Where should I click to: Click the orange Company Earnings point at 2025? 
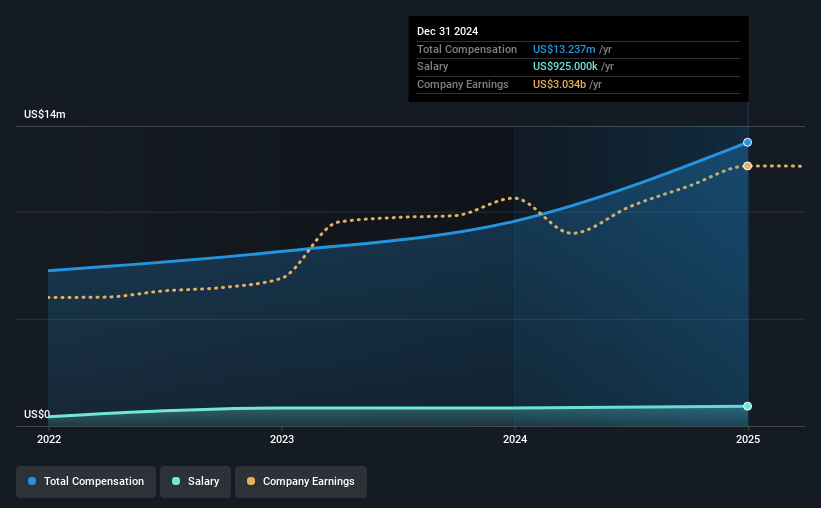click(x=748, y=166)
